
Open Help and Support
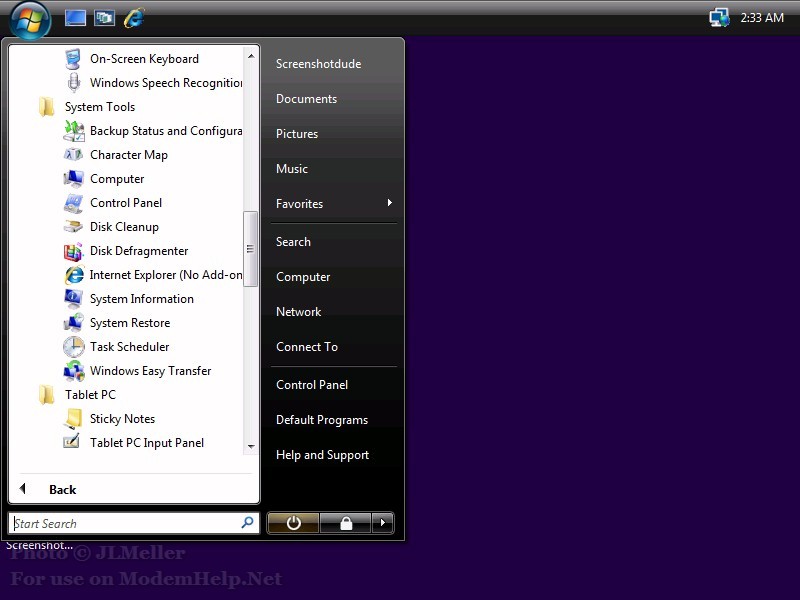tap(322, 455)
